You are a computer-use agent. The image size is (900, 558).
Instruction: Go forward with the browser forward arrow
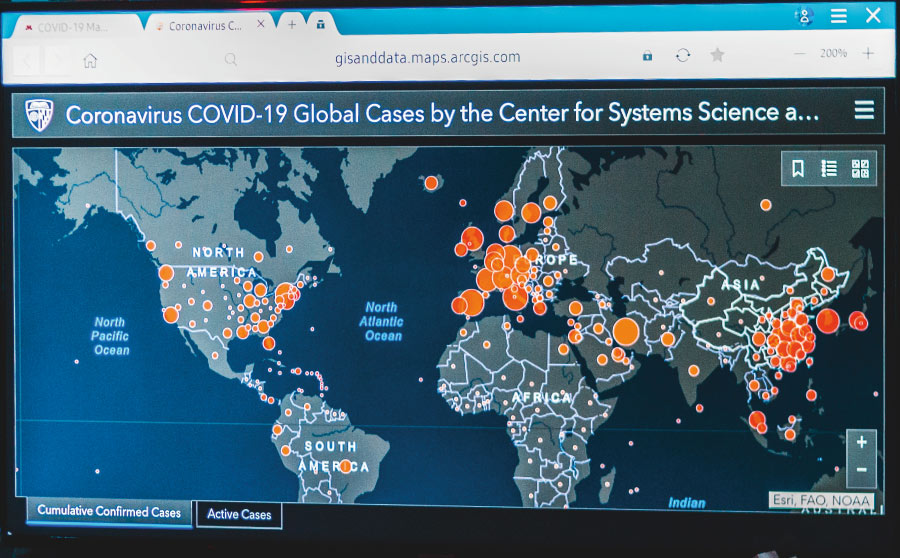pyautogui.click(x=58, y=60)
